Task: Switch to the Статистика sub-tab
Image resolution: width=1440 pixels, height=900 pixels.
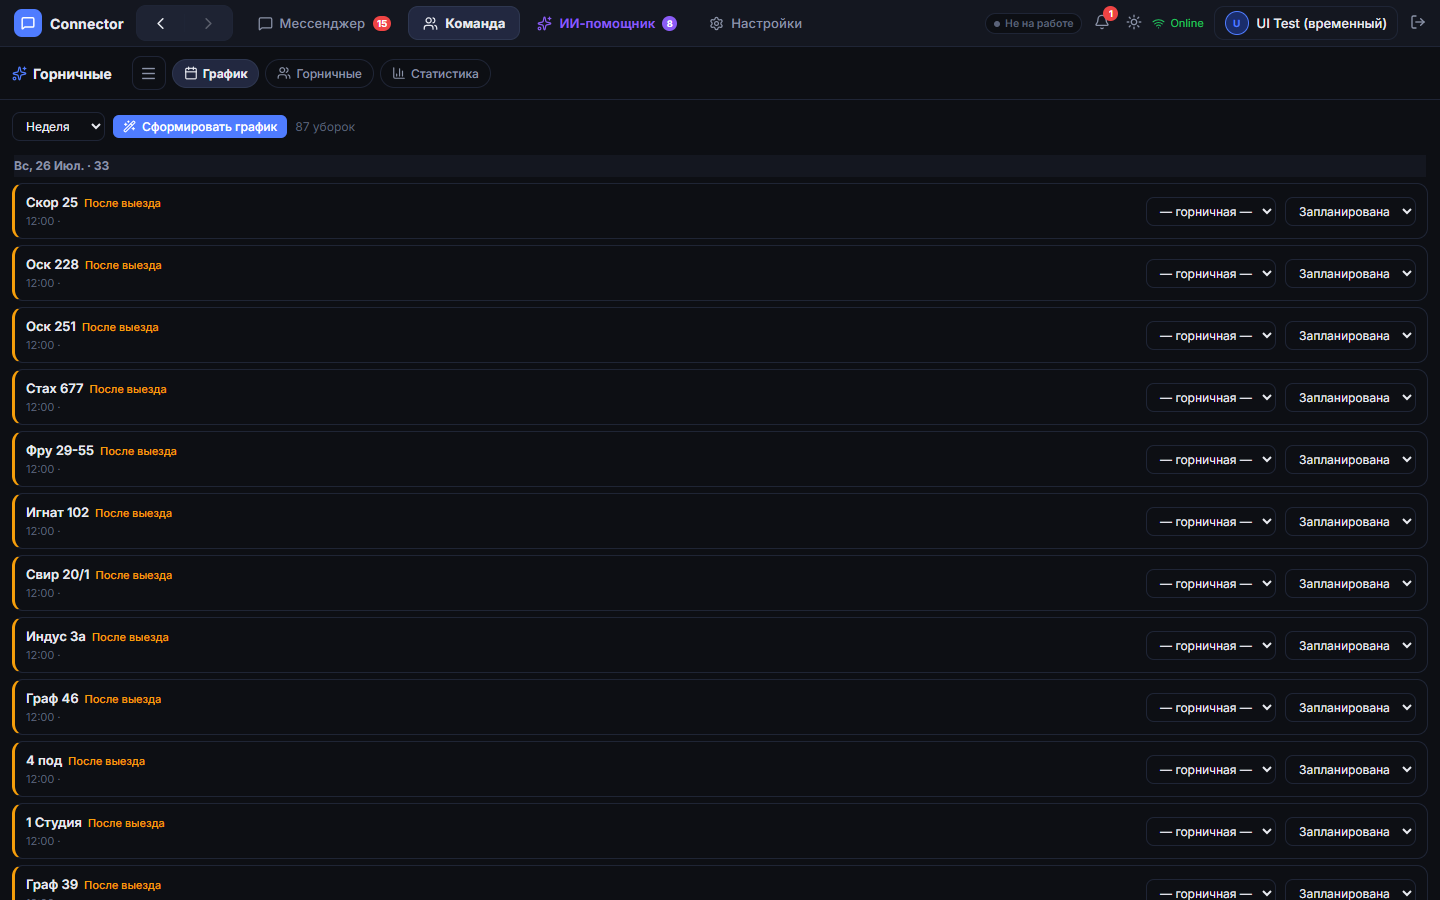Action: 435,73
